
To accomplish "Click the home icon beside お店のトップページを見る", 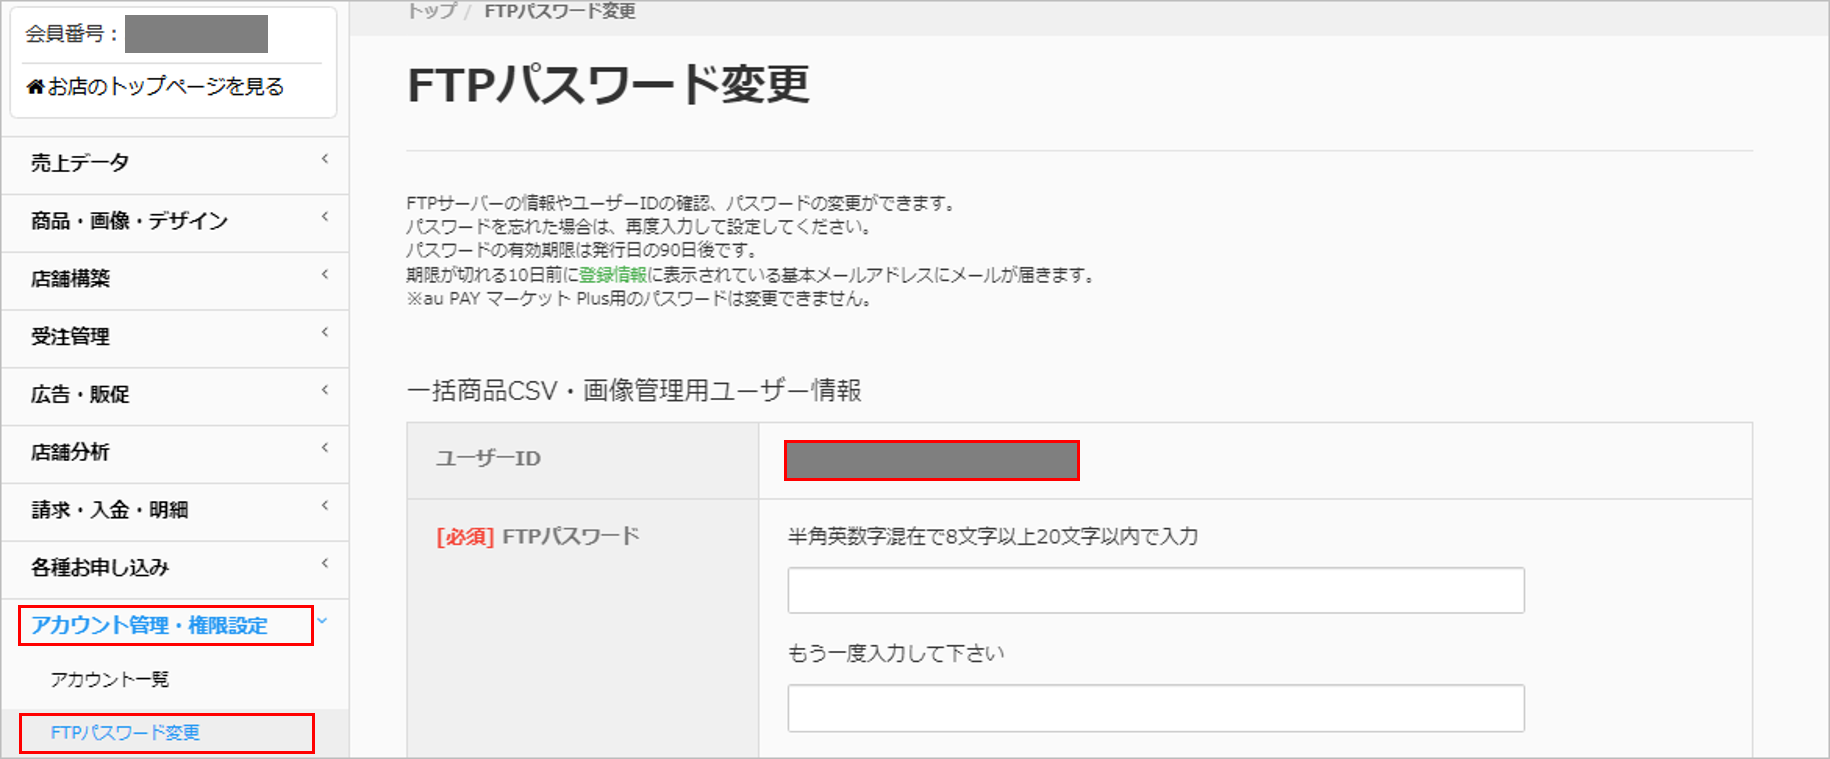I will pyautogui.click(x=35, y=87).
